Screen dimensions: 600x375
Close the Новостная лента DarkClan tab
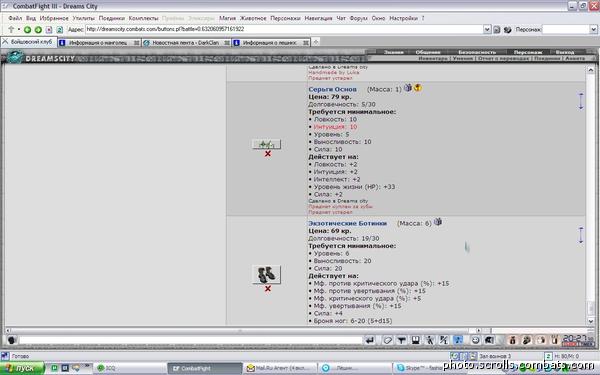click(x=227, y=43)
